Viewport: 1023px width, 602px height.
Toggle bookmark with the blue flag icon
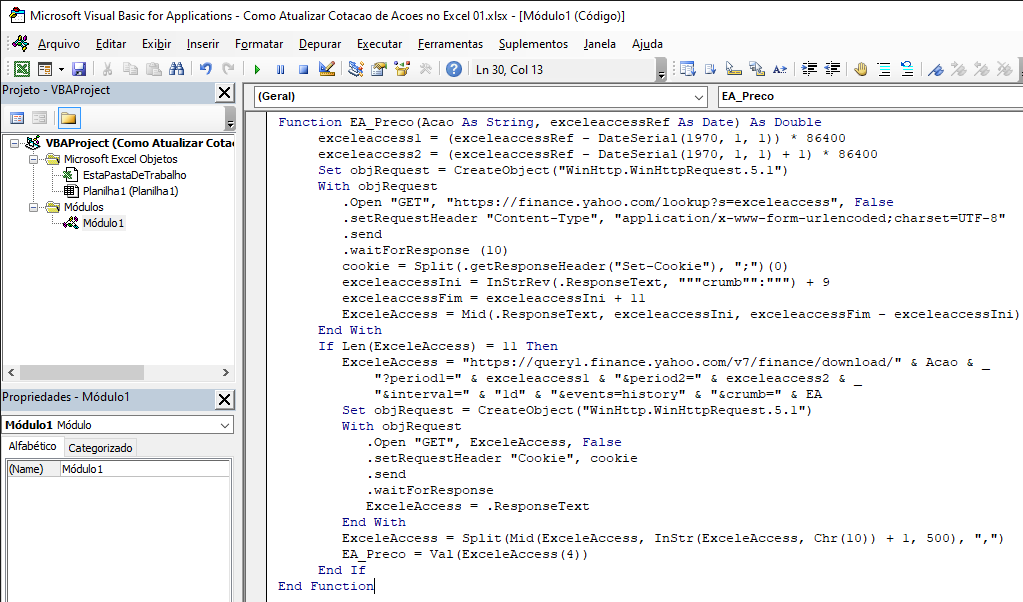coord(936,69)
